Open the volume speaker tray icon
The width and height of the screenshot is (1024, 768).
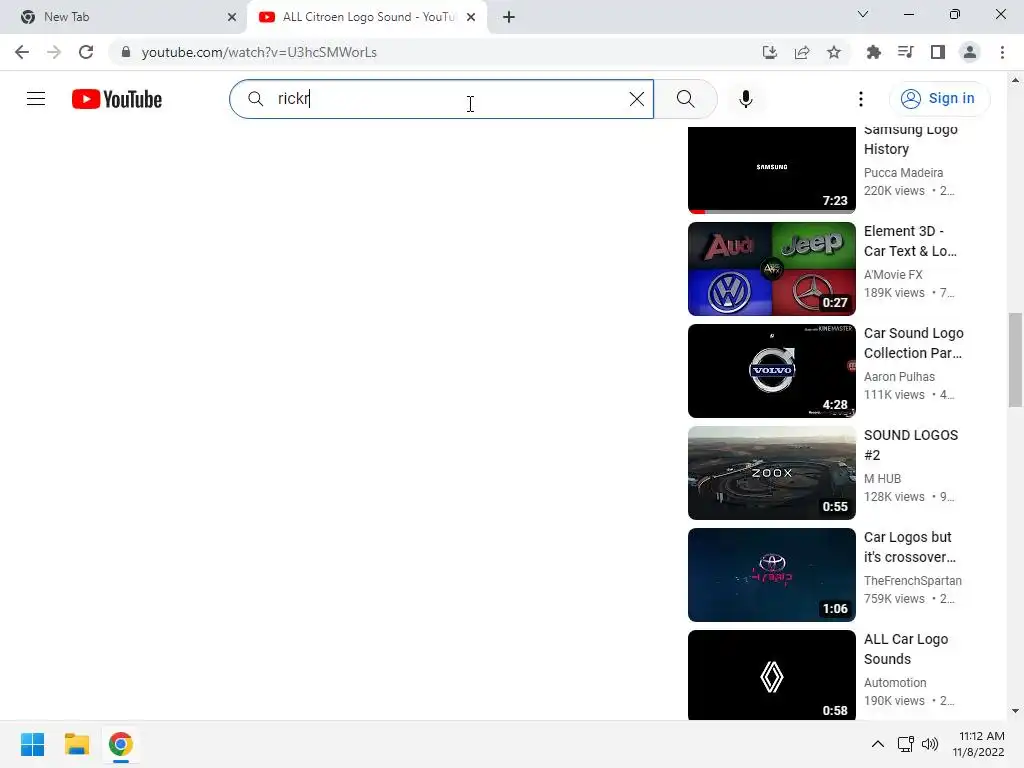click(930, 744)
